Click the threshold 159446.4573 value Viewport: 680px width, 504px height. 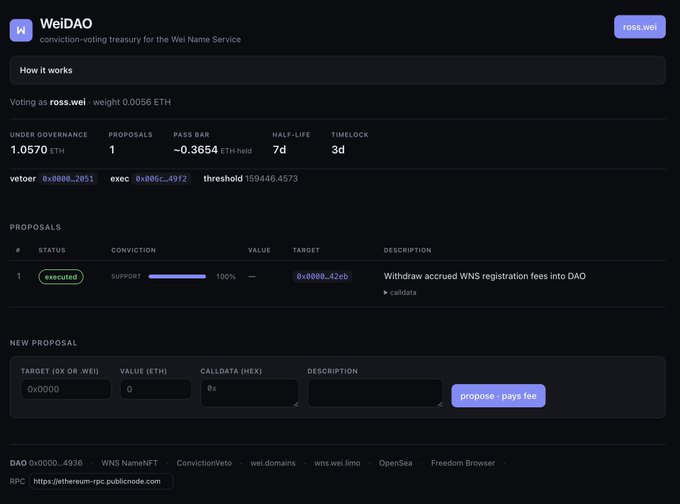pos(271,179)
